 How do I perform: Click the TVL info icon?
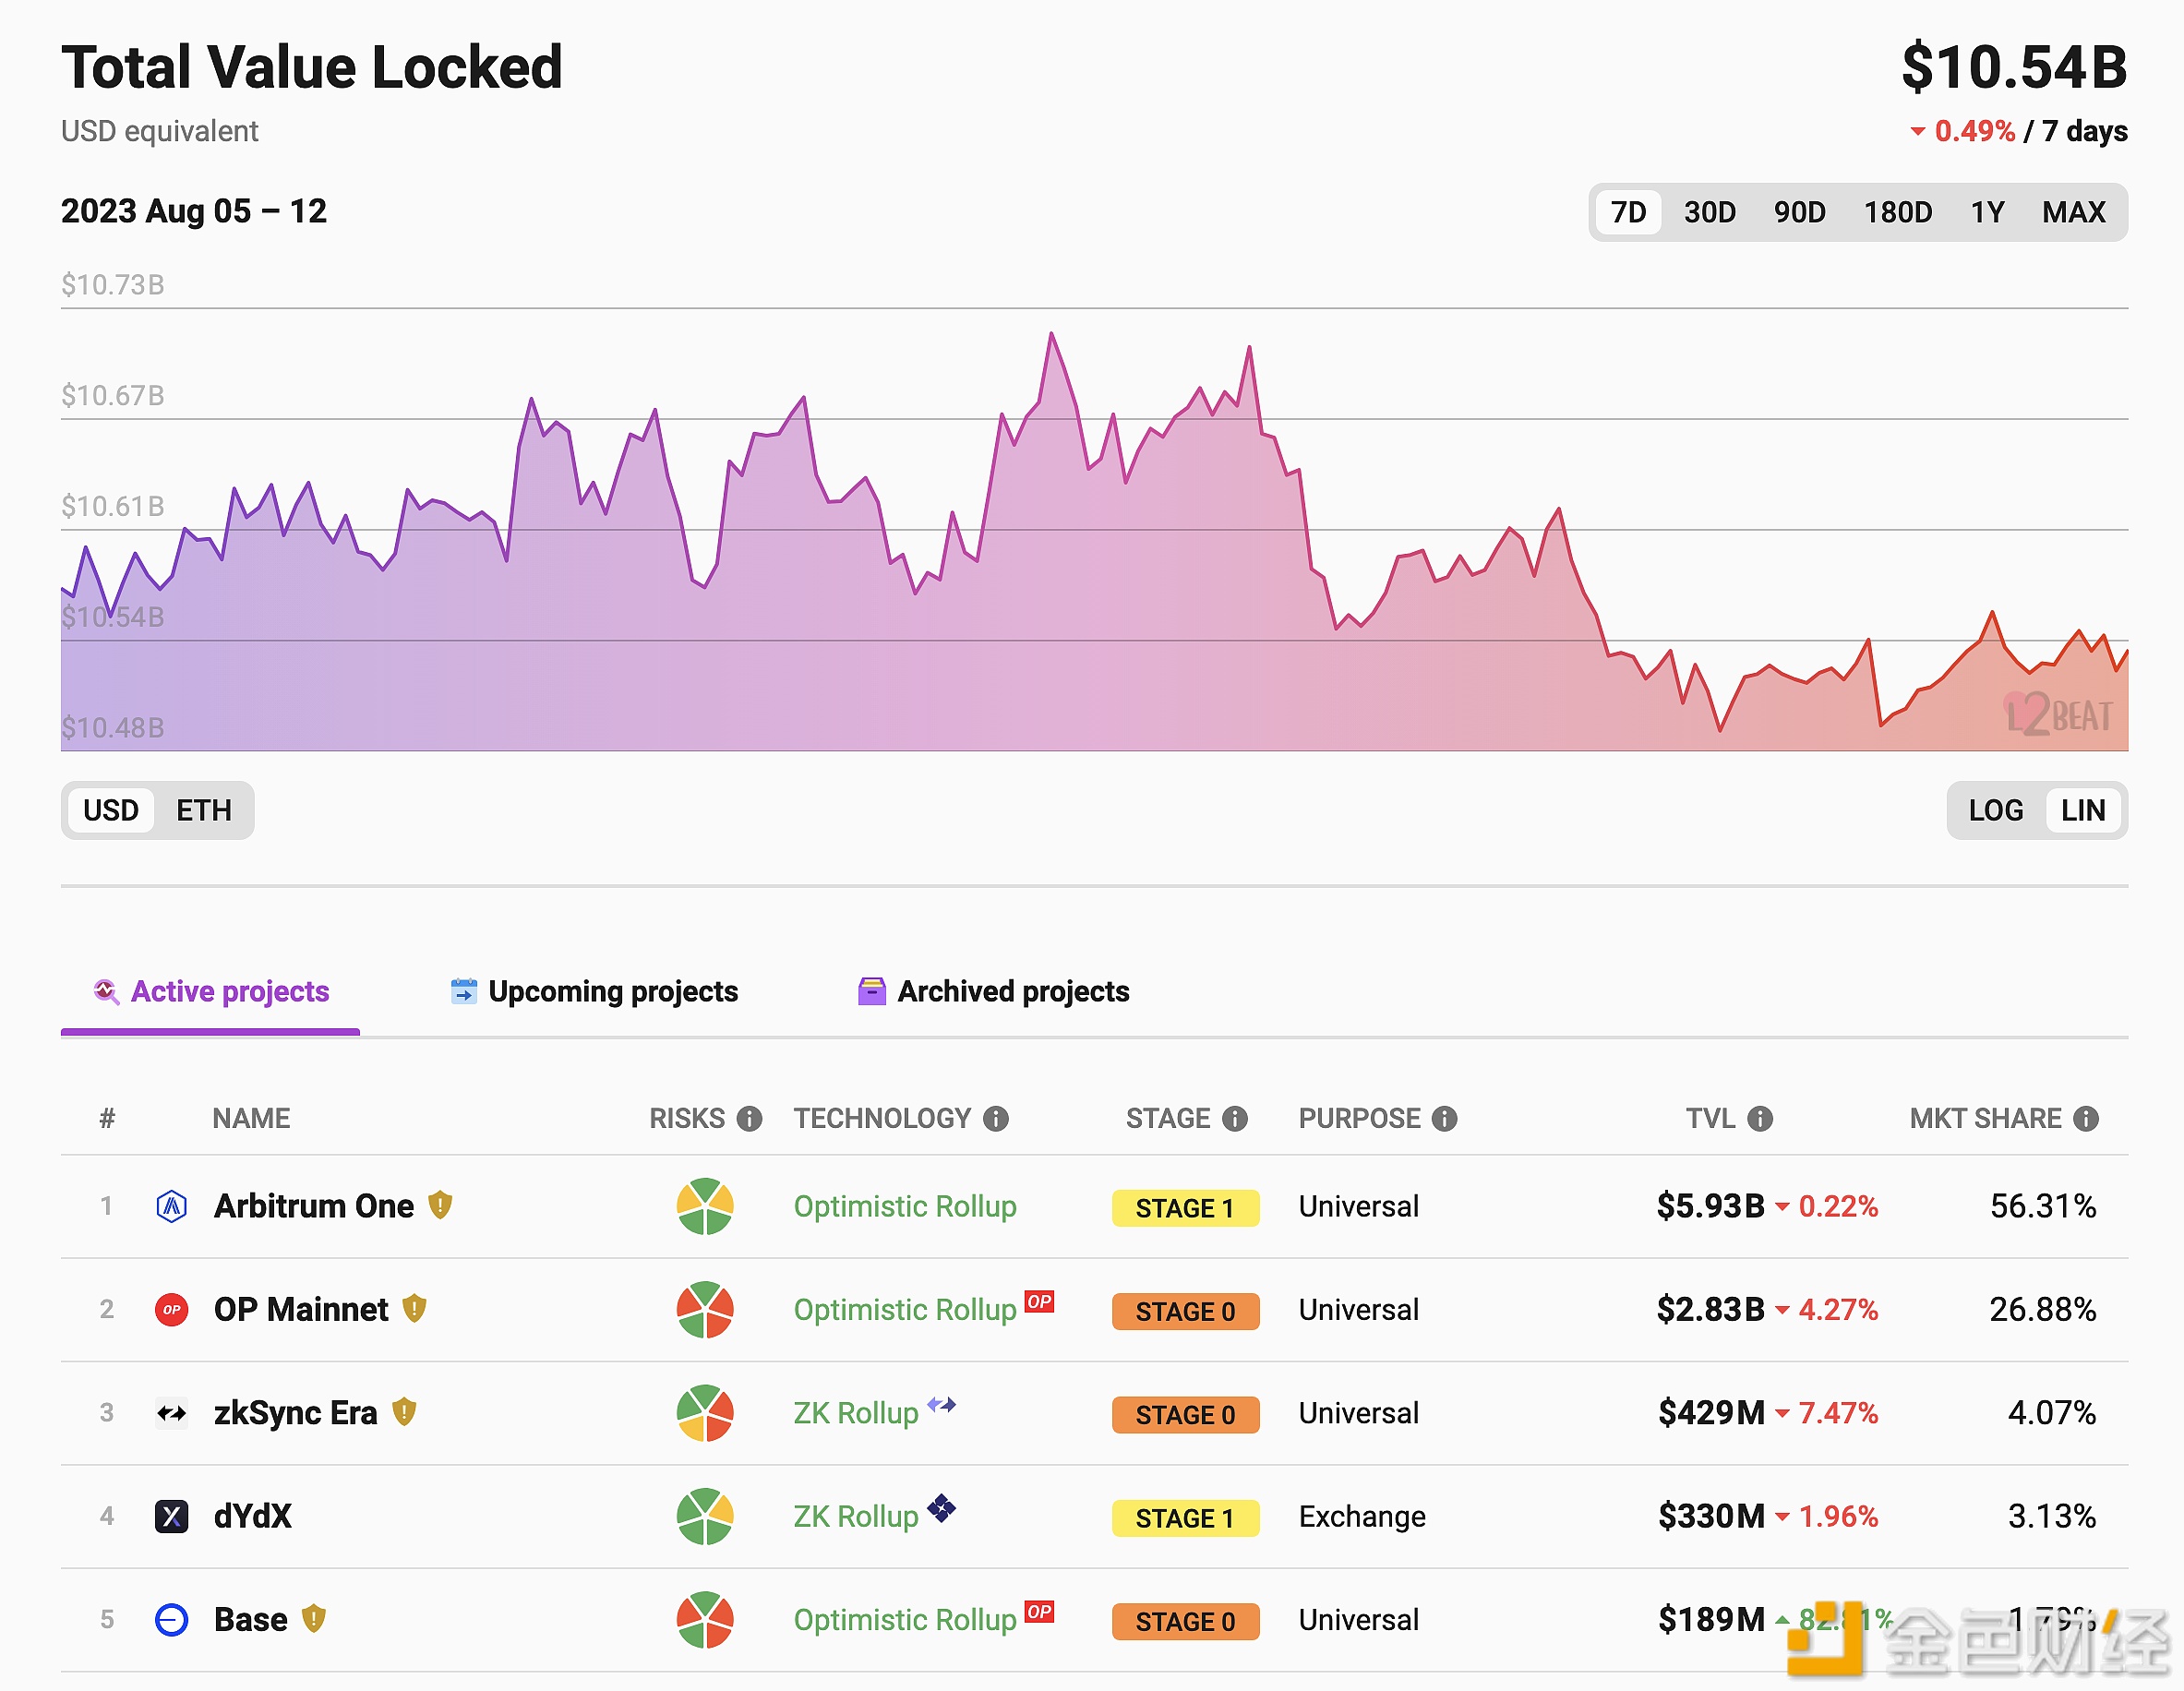pyautogui.click(x=1760, y=1118)
